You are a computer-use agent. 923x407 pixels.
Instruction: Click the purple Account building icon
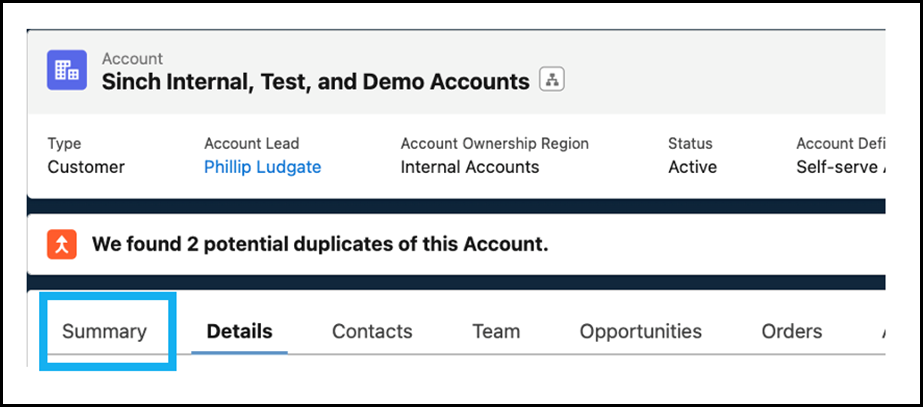point(67,70)
